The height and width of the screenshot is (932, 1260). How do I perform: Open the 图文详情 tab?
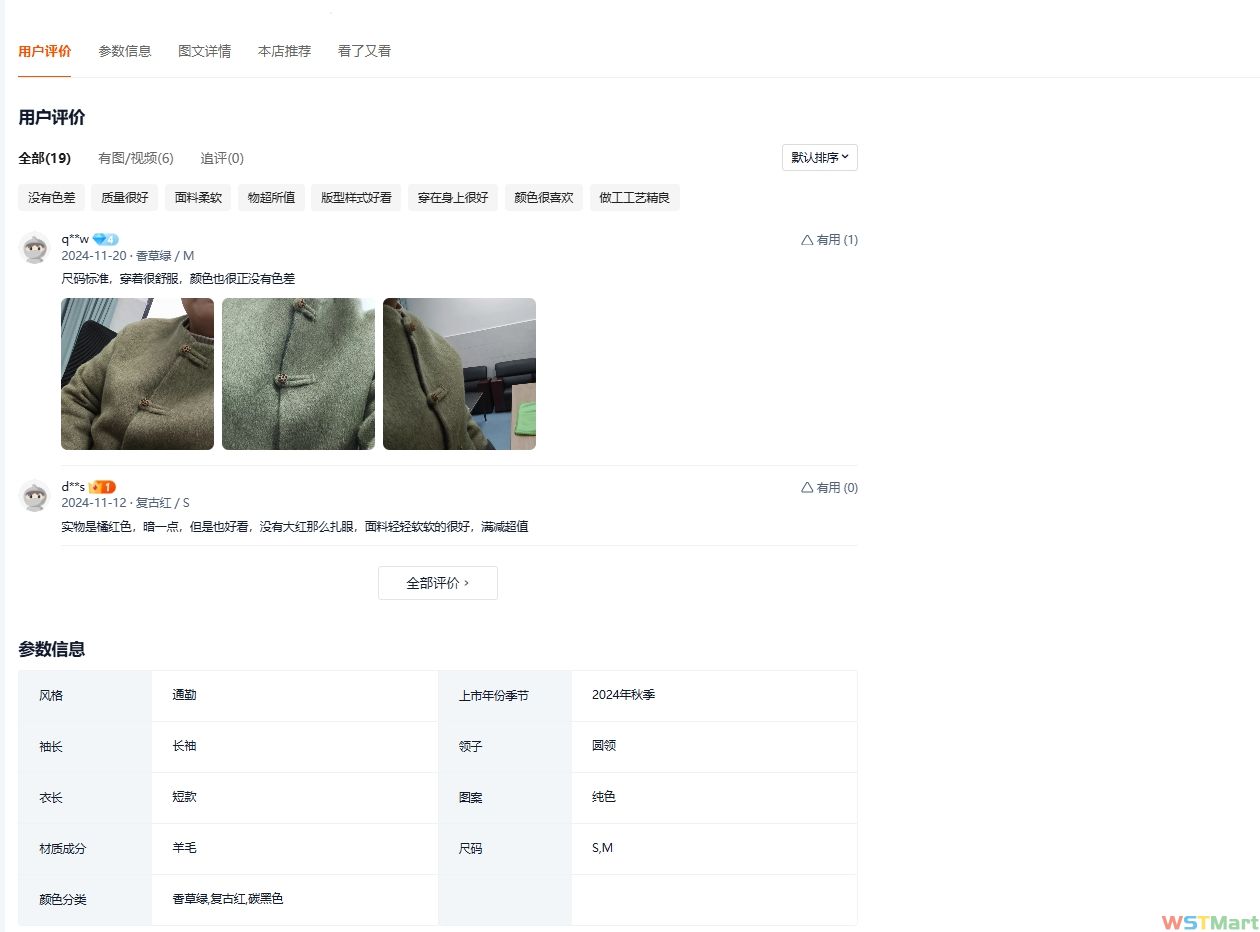(204, 51)
